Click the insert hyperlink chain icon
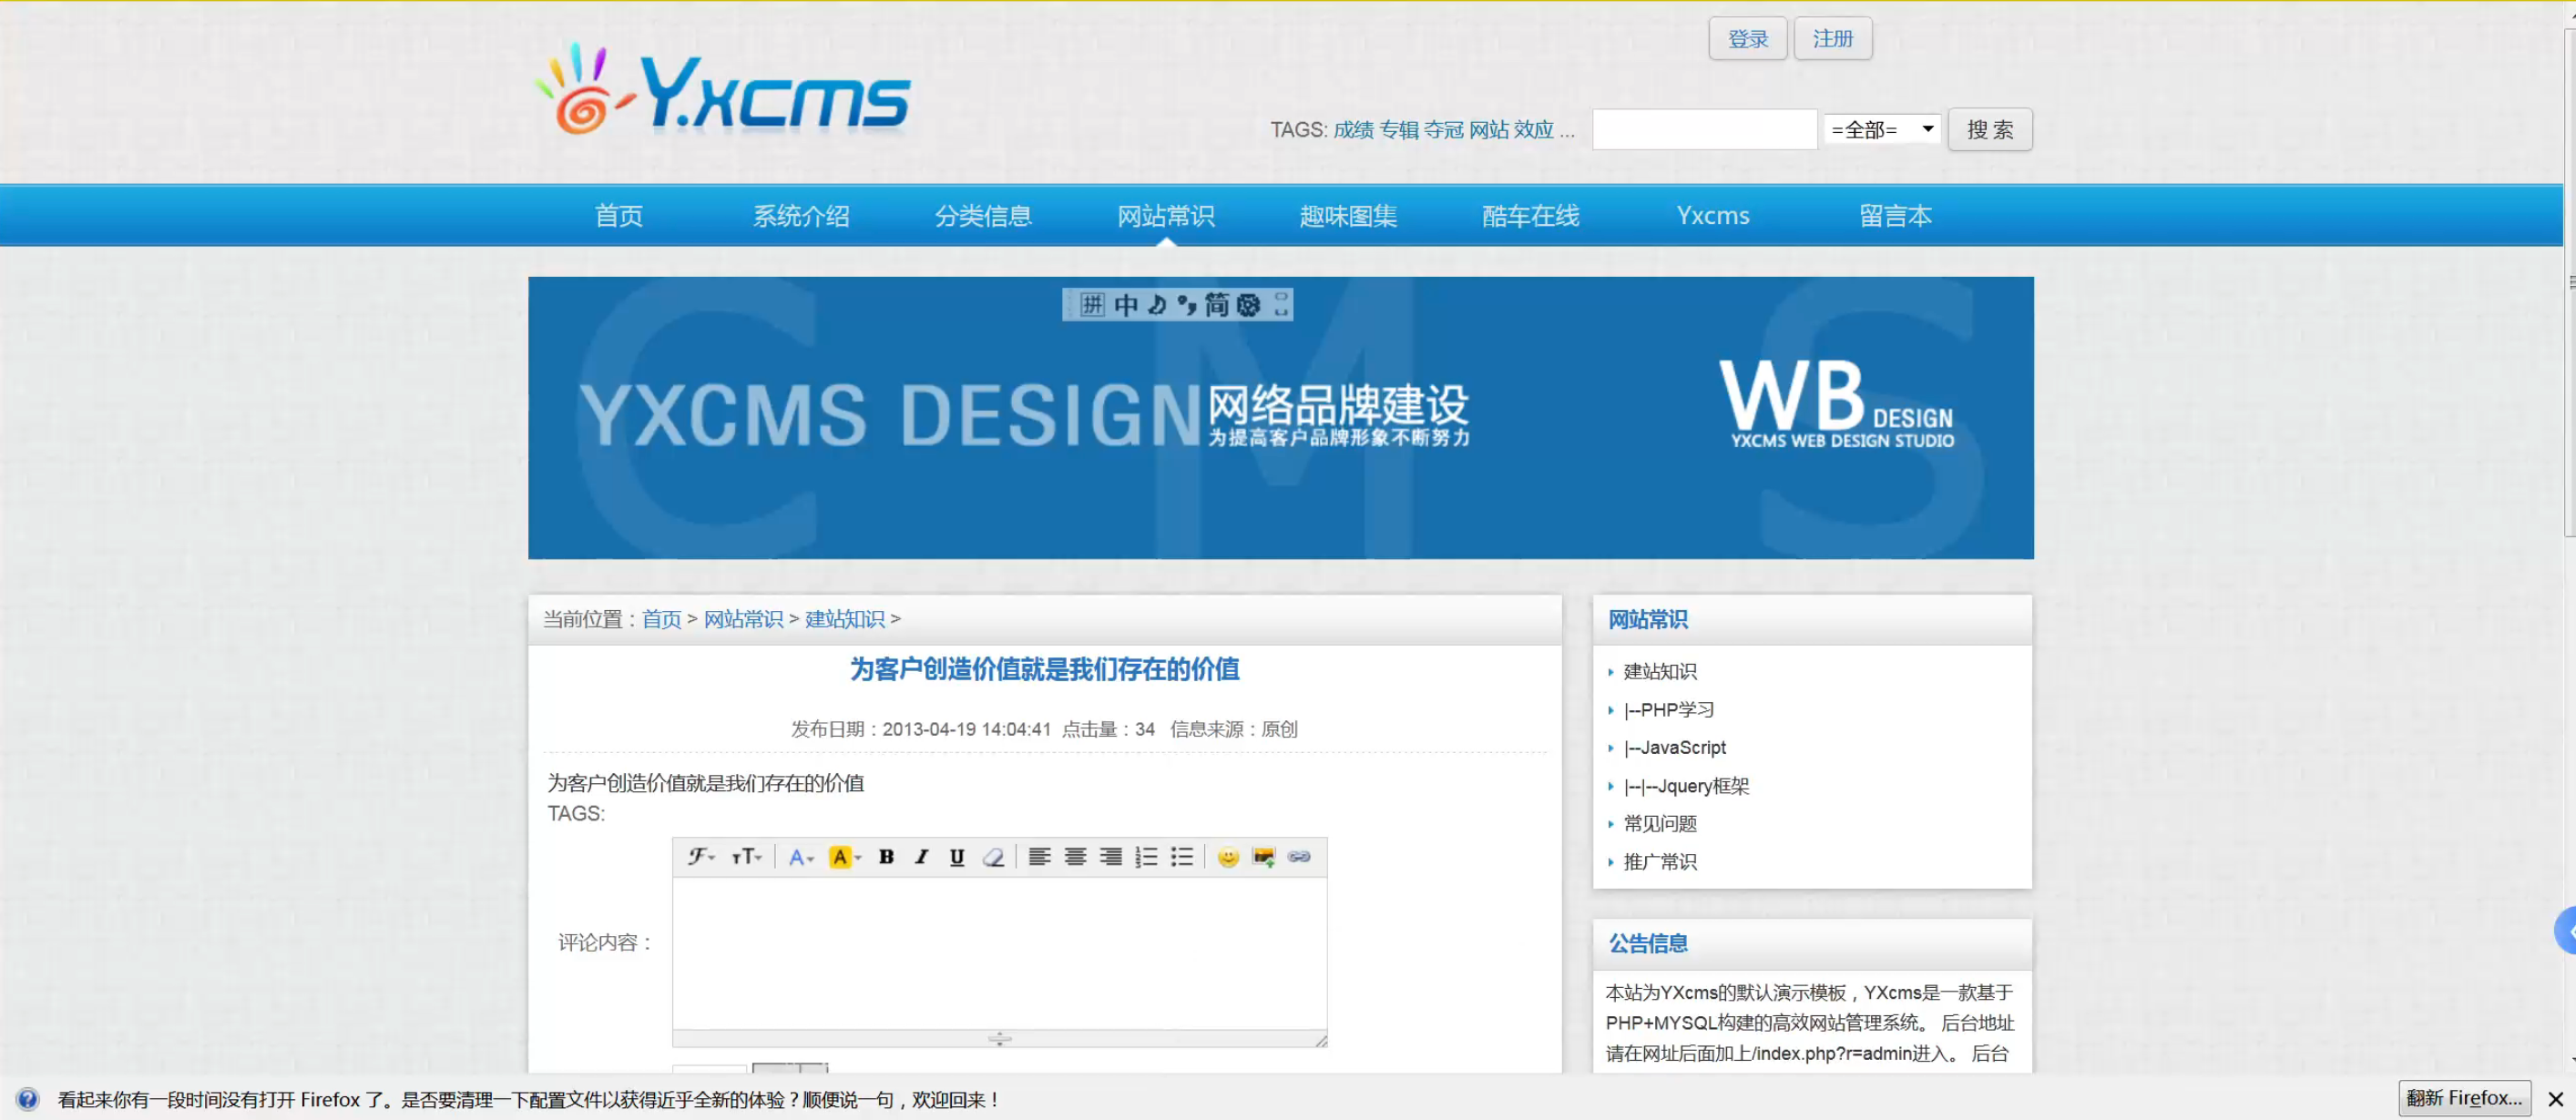The image size is (2576, 1120). pyautogui.click(x=1299, y=857)
